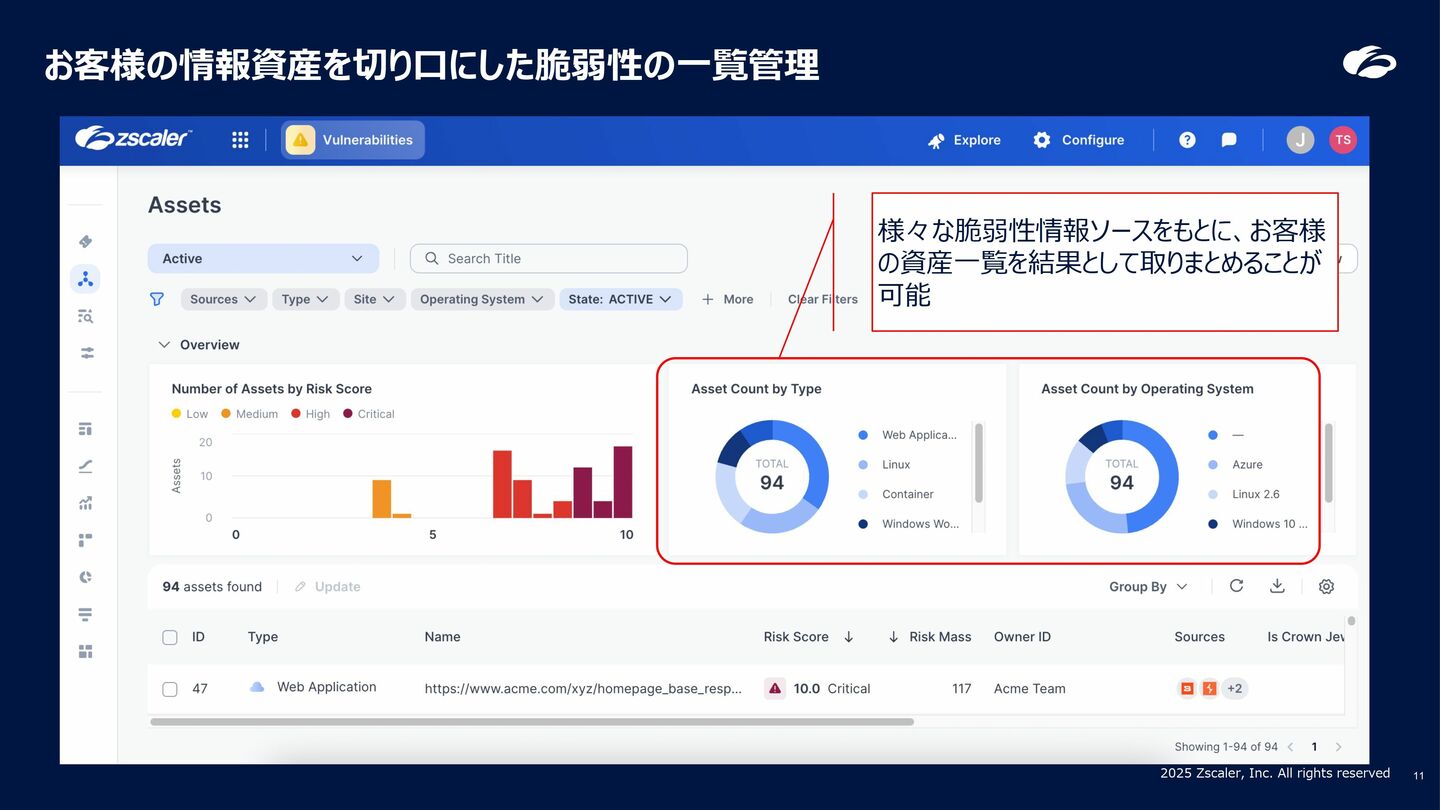The height and width of the screenshot is (810, 1440).
Task: Click the help question mark icon
Action: click(1187, 140)
